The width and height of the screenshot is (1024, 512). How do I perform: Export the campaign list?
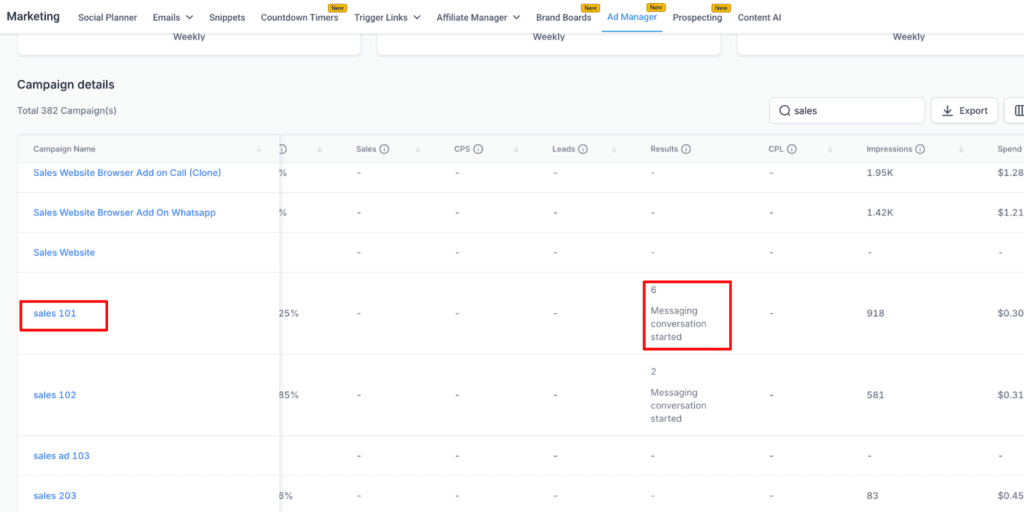[964, 111]
